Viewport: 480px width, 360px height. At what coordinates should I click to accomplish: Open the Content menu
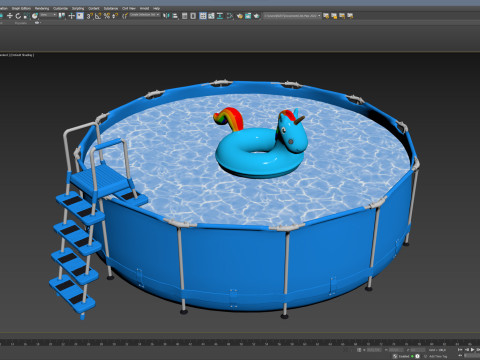coord(94,8)
